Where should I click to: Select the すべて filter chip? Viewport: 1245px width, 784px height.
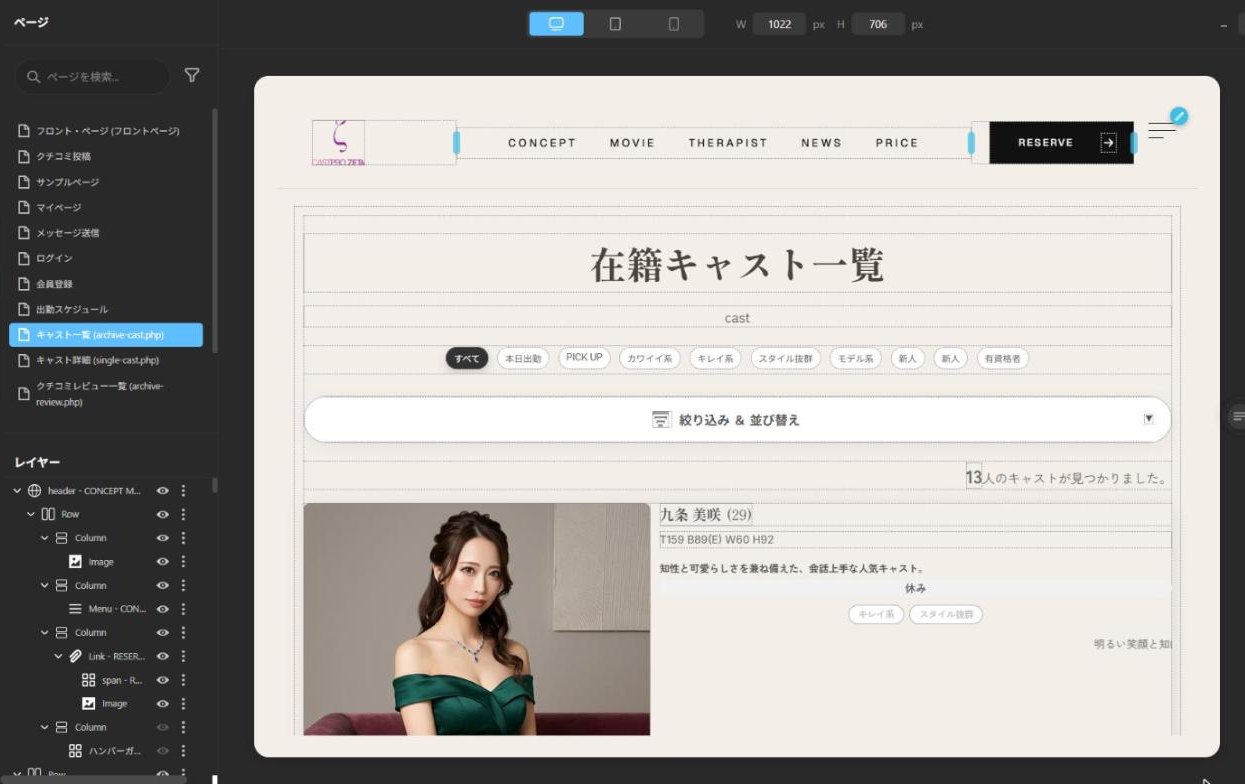coord(467,358)
